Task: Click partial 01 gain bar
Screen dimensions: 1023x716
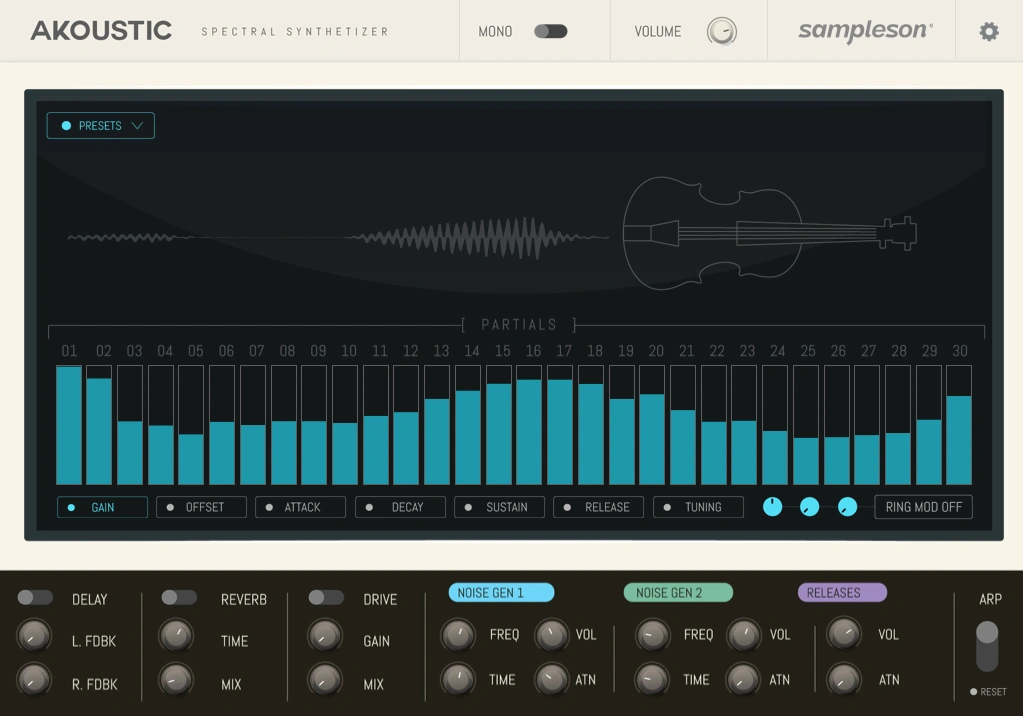Action: (69, 425)
